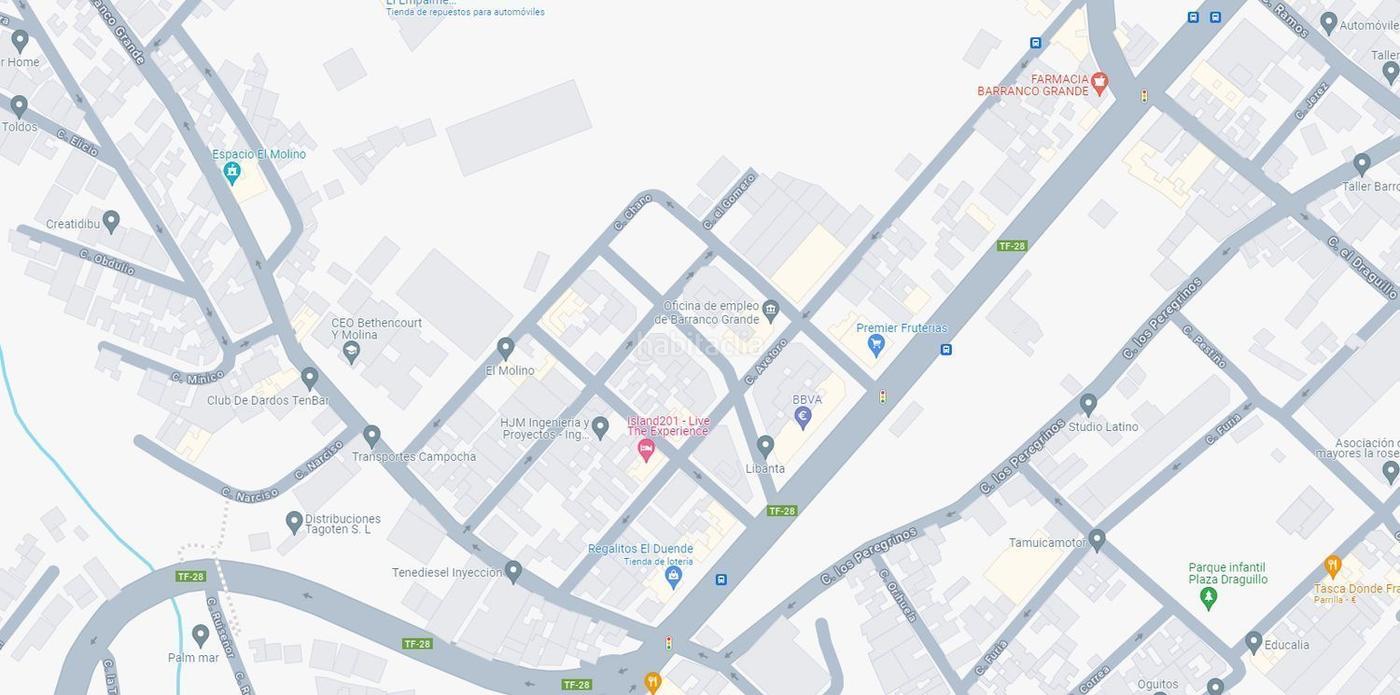Click the Tamuicamotor location pin
This screenshot has width=1400, height=695.
tap(1097, 540)
